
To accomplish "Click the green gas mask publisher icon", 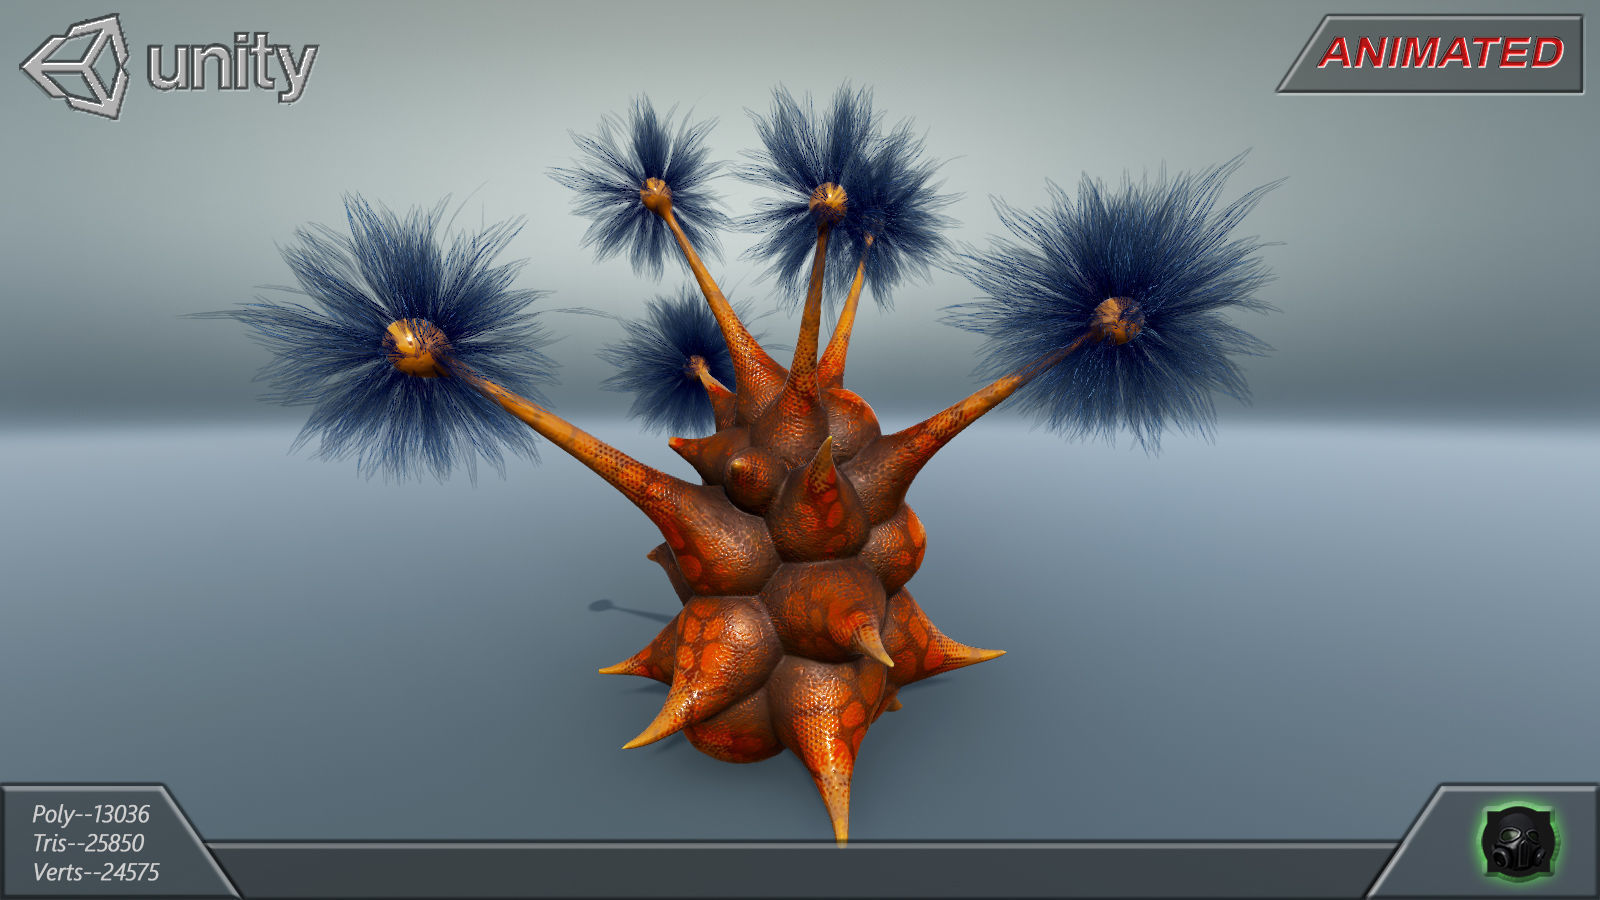I will pyautogui.click(x=1519, y=841).
